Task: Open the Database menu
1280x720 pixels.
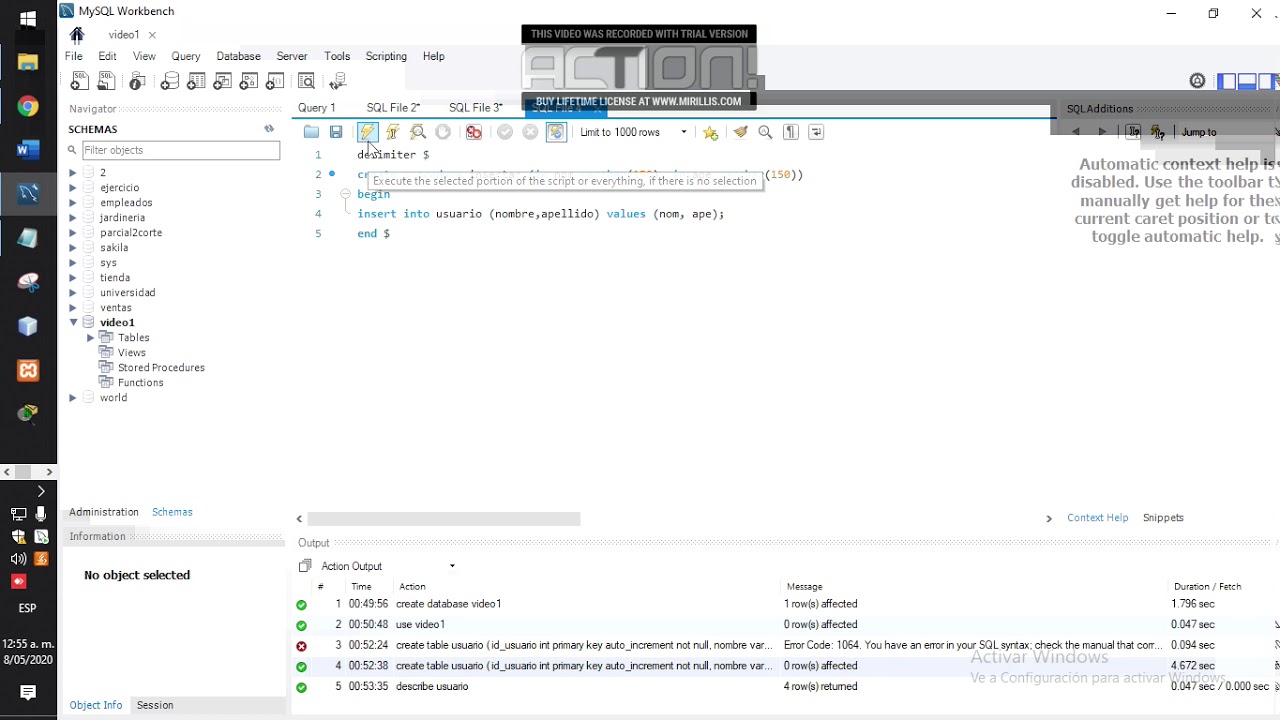Action: [238, 56]
